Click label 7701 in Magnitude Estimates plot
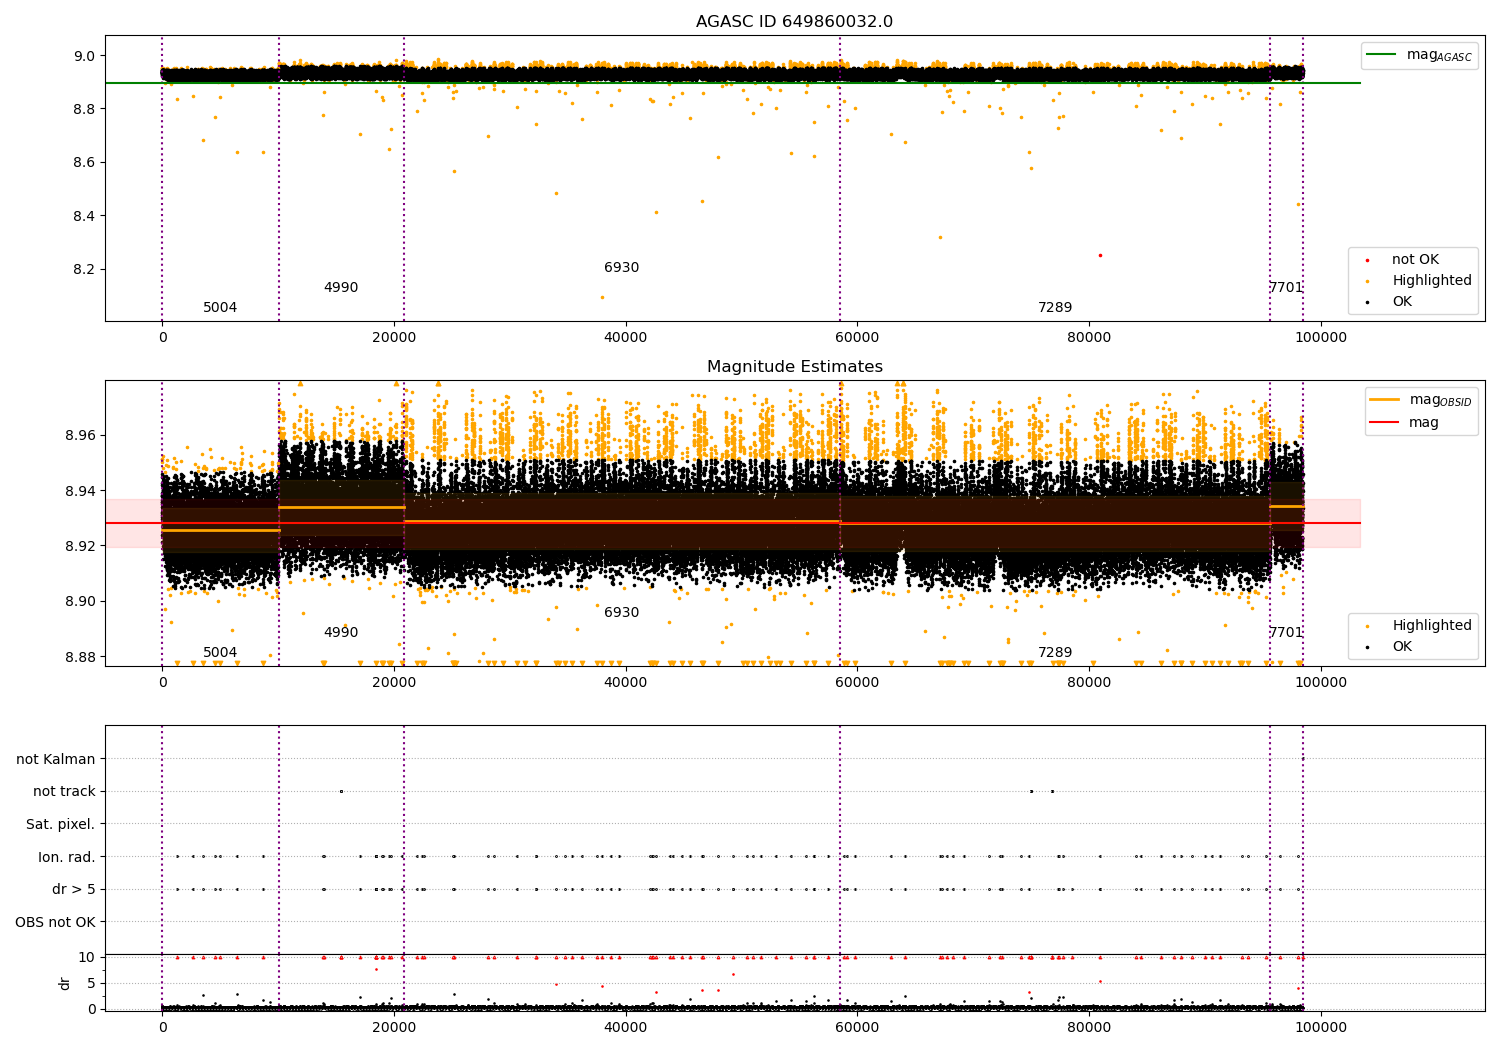The width and height of the screenshot is (1500, 1050). (x=1286, y=633)
